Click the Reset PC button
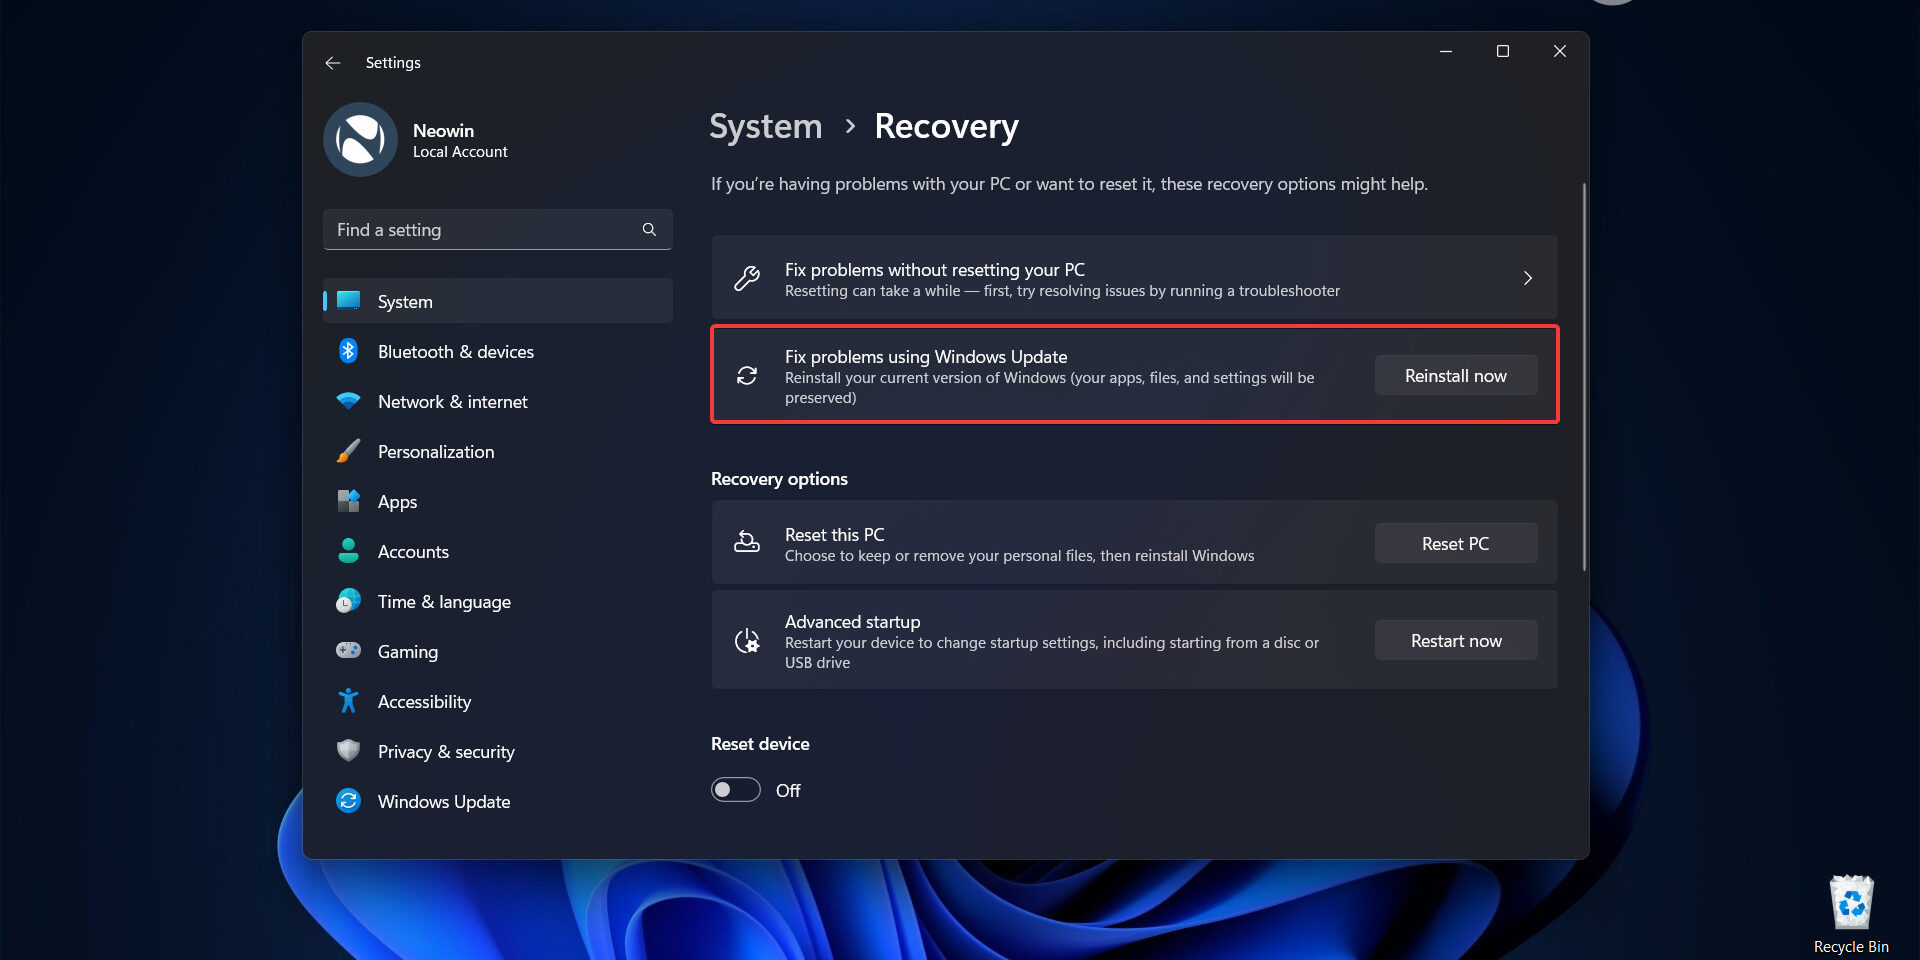The width and height of the screenshot is (1920, 960). (1455, 544)
